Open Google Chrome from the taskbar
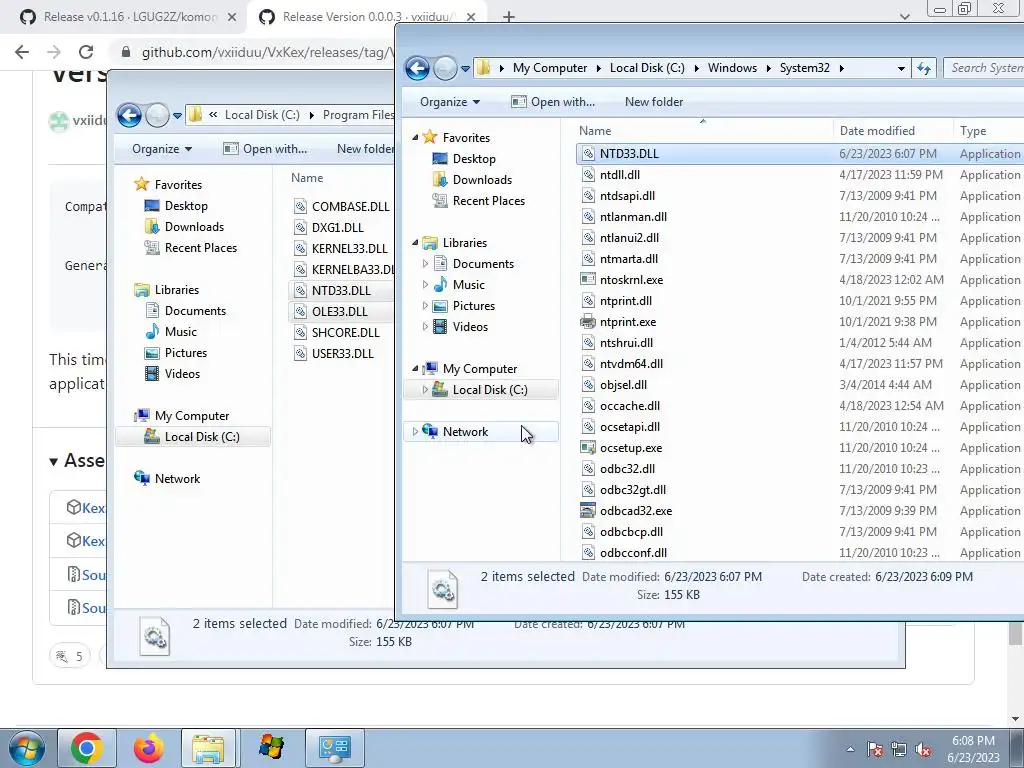Screen dimensions: 1024x768 [x=87, y=748]
